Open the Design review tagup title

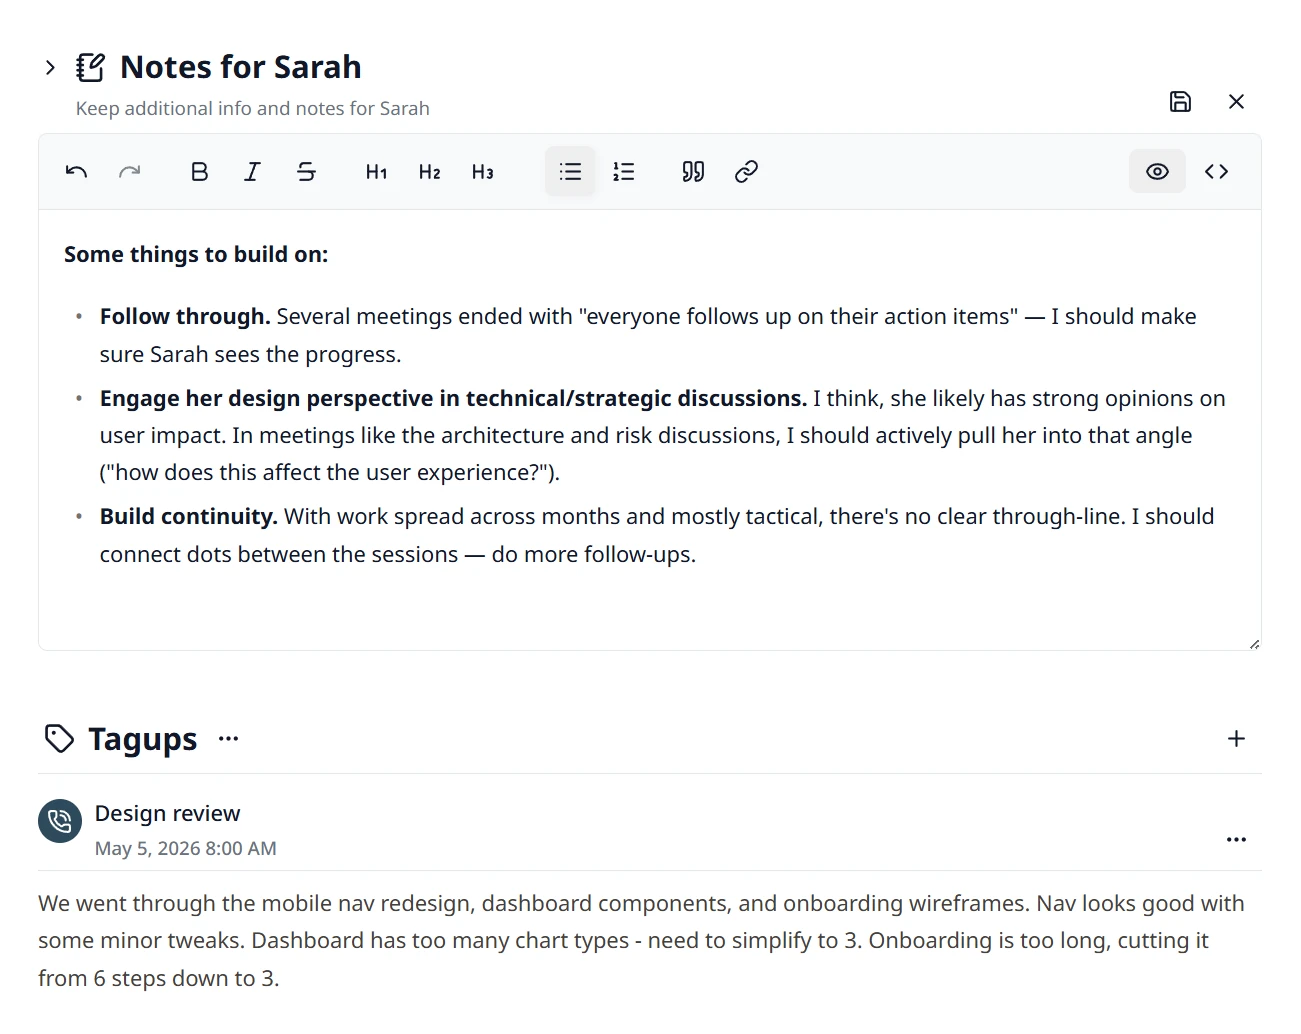pyautogui.click(x=168, y=814)
